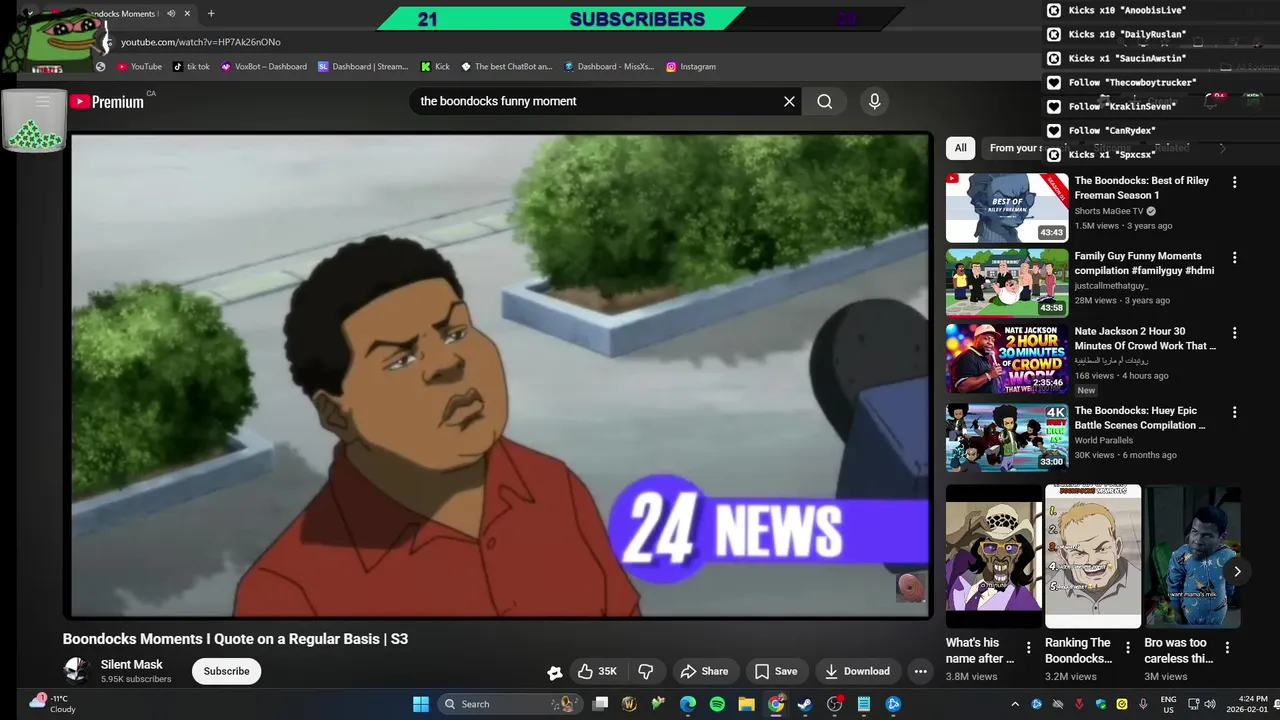
Task: Open Silent Mask channel avatar
Action: click(x=77, y=671)
